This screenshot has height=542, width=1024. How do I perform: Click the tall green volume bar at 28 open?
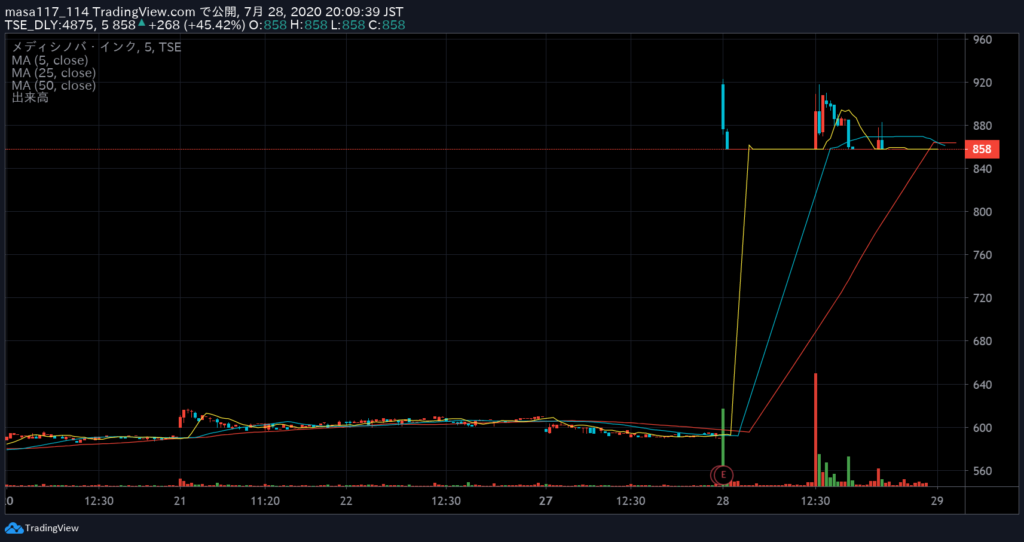pyautogui.click(x=723, y=438)
